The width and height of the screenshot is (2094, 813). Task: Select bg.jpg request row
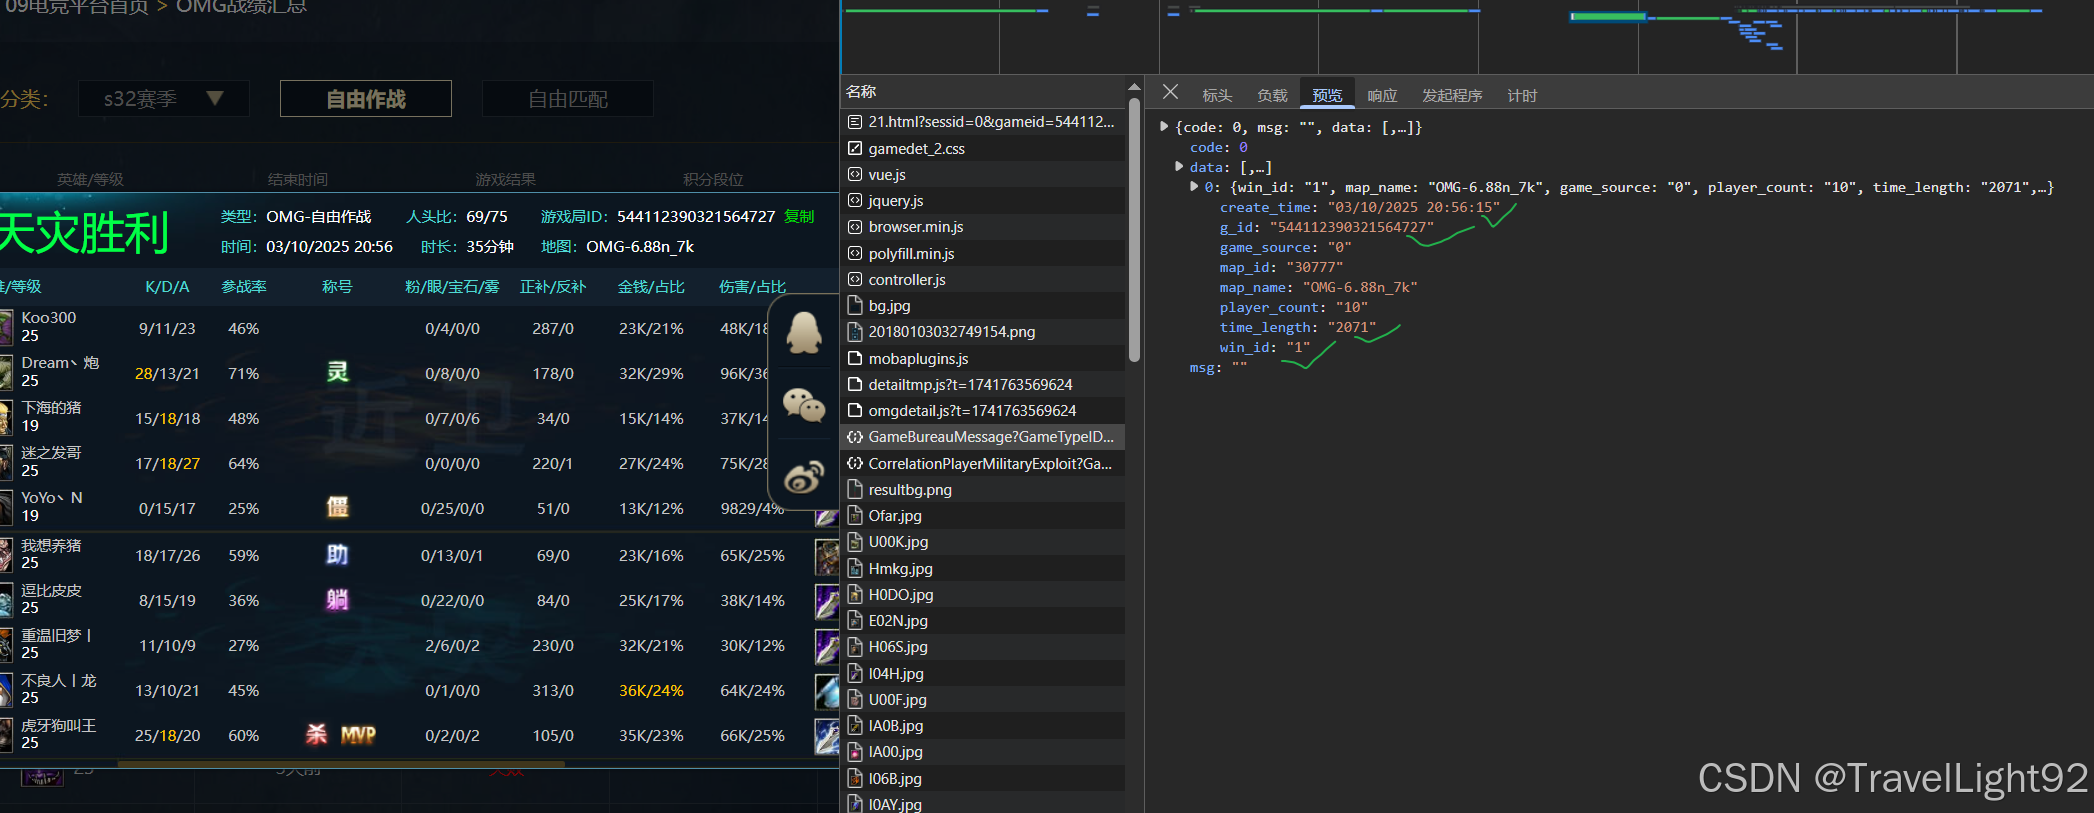click(984, 305)
